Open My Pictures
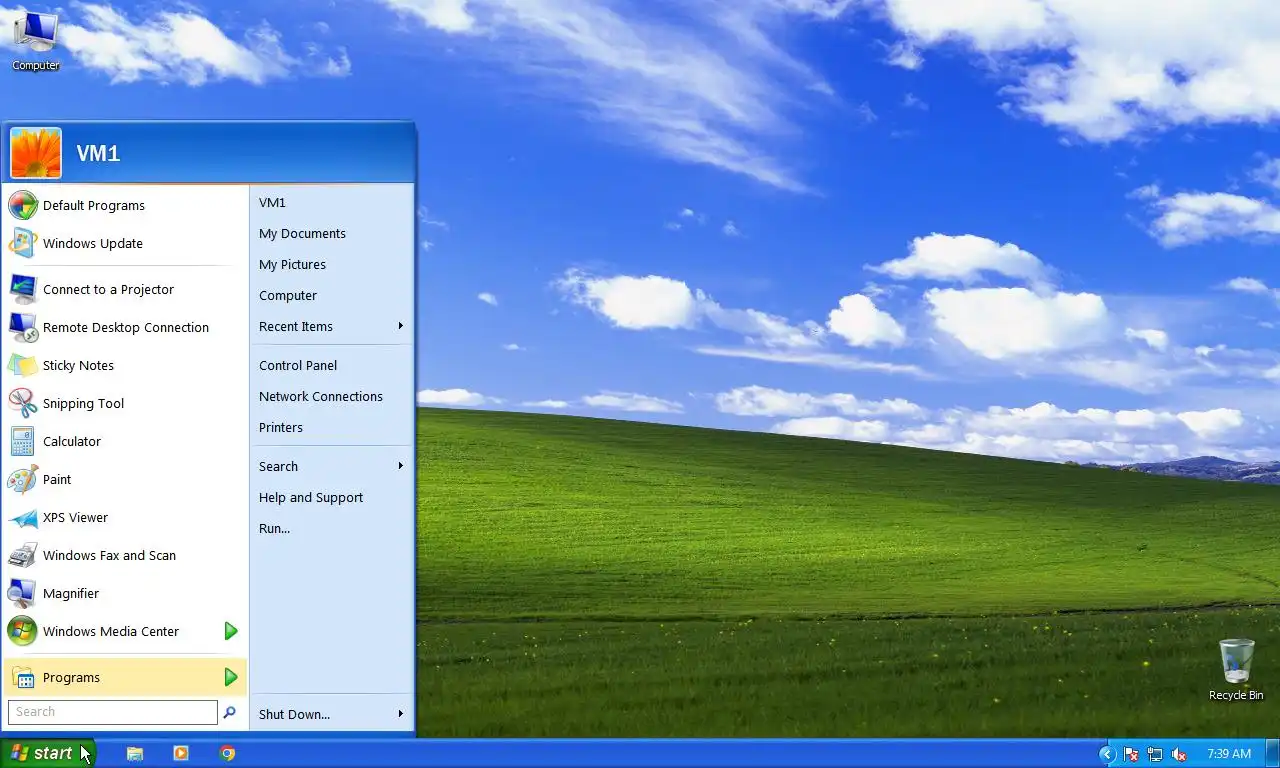This screenshot has height=768, width=1280. (331, 264)
